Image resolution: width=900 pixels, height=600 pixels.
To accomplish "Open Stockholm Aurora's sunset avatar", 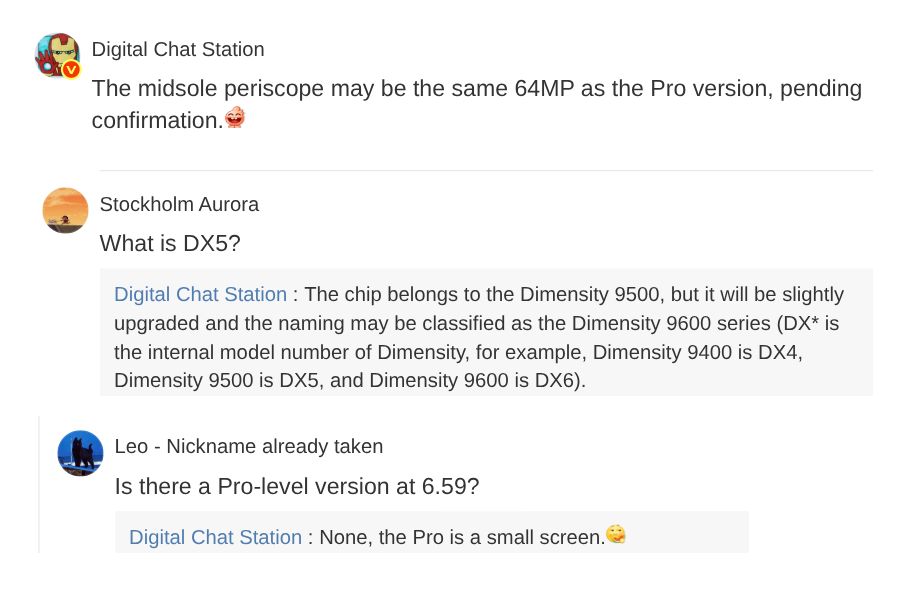I will pyautogui.click(x=65, y=210).
